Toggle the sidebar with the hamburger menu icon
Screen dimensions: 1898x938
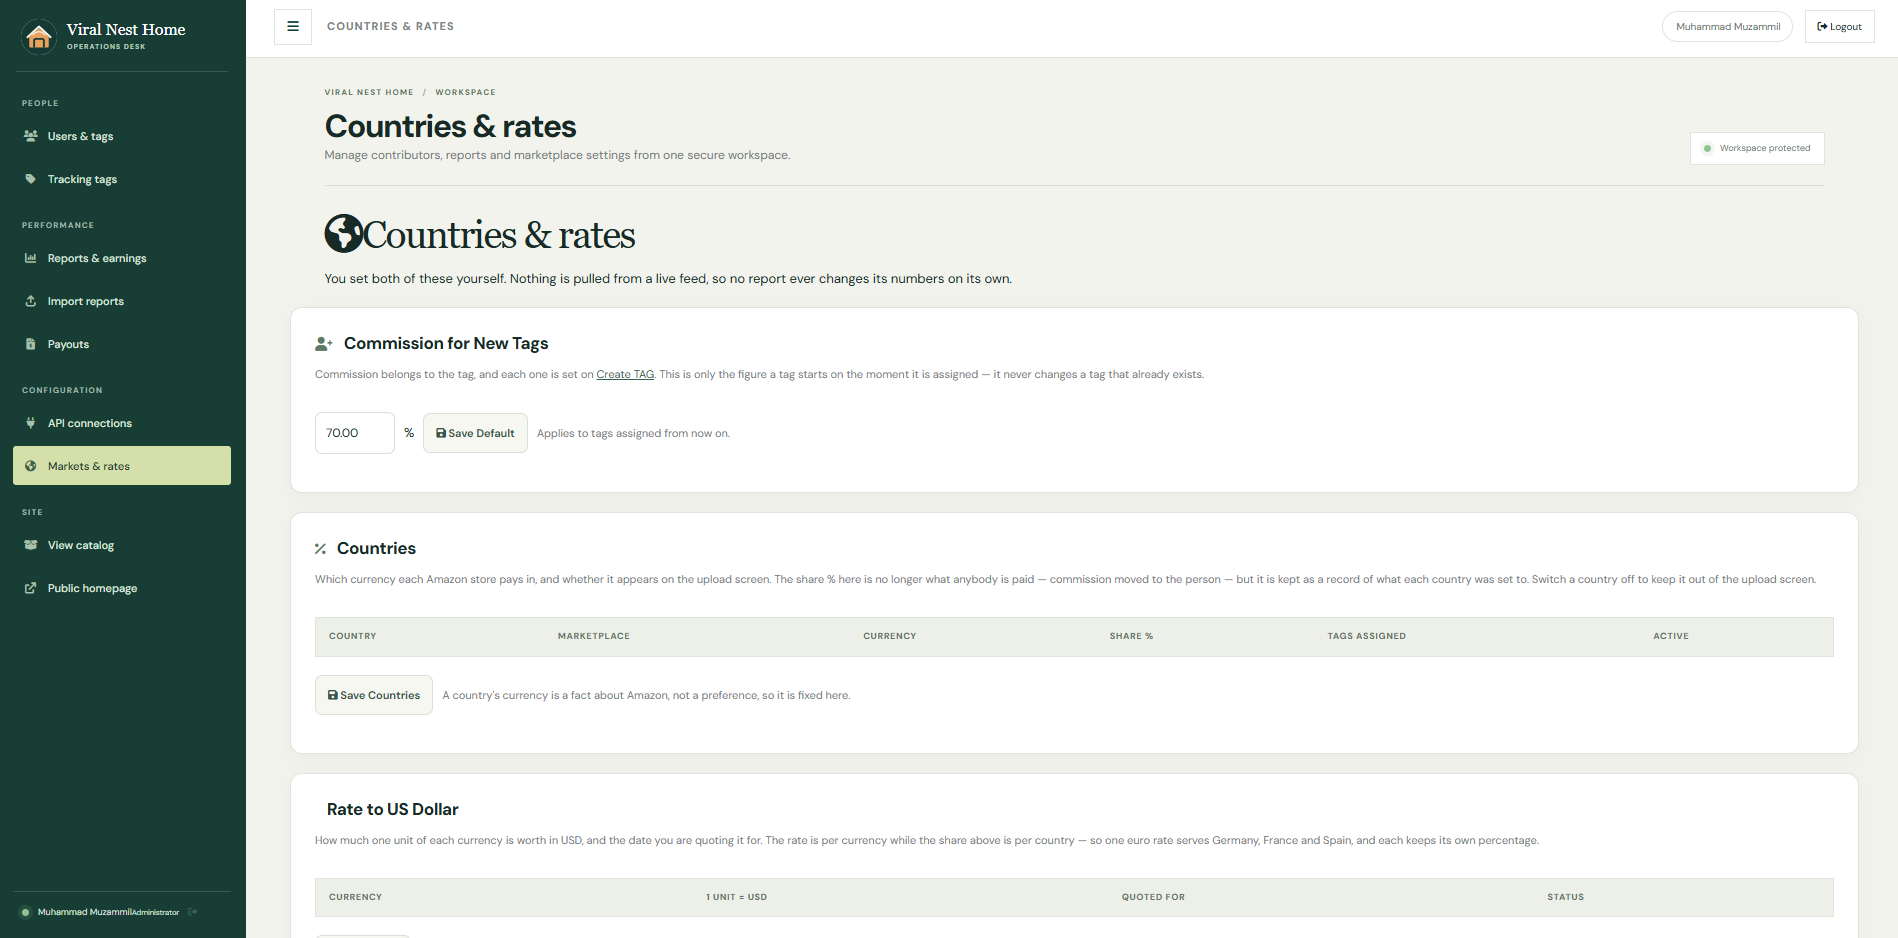click(x=293, y=27)
